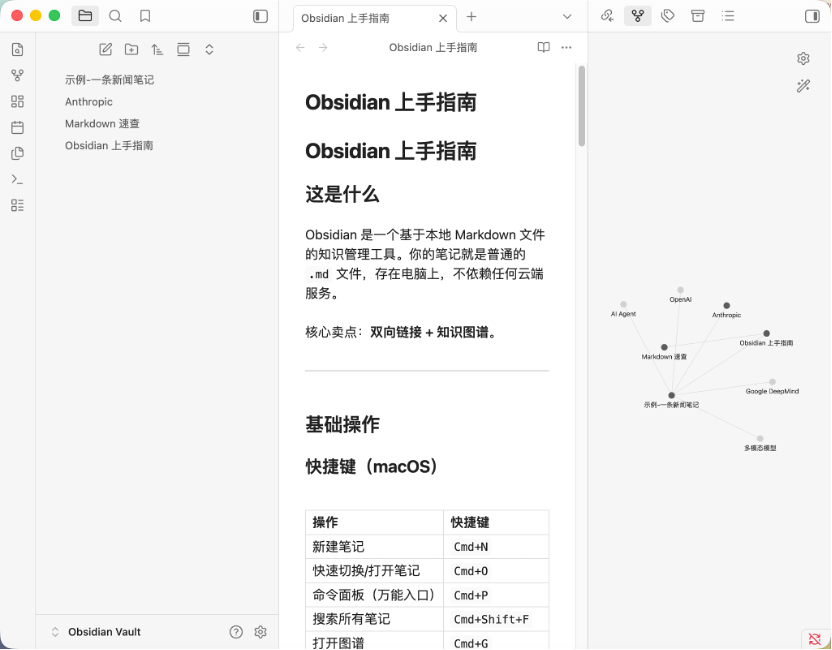Click the Google DeepMind graph node
Screen dimensions: 832x650
click(x=773, y=382)
